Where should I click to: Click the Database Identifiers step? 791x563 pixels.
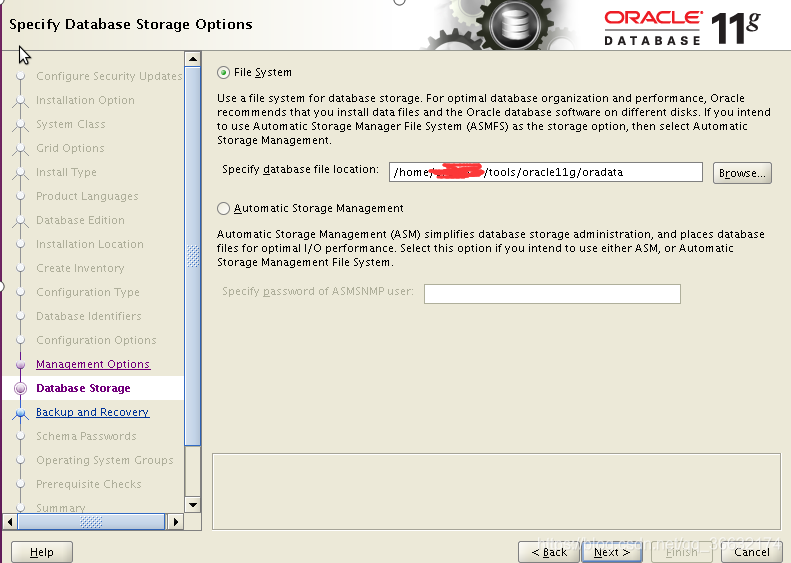coord(89,316)
